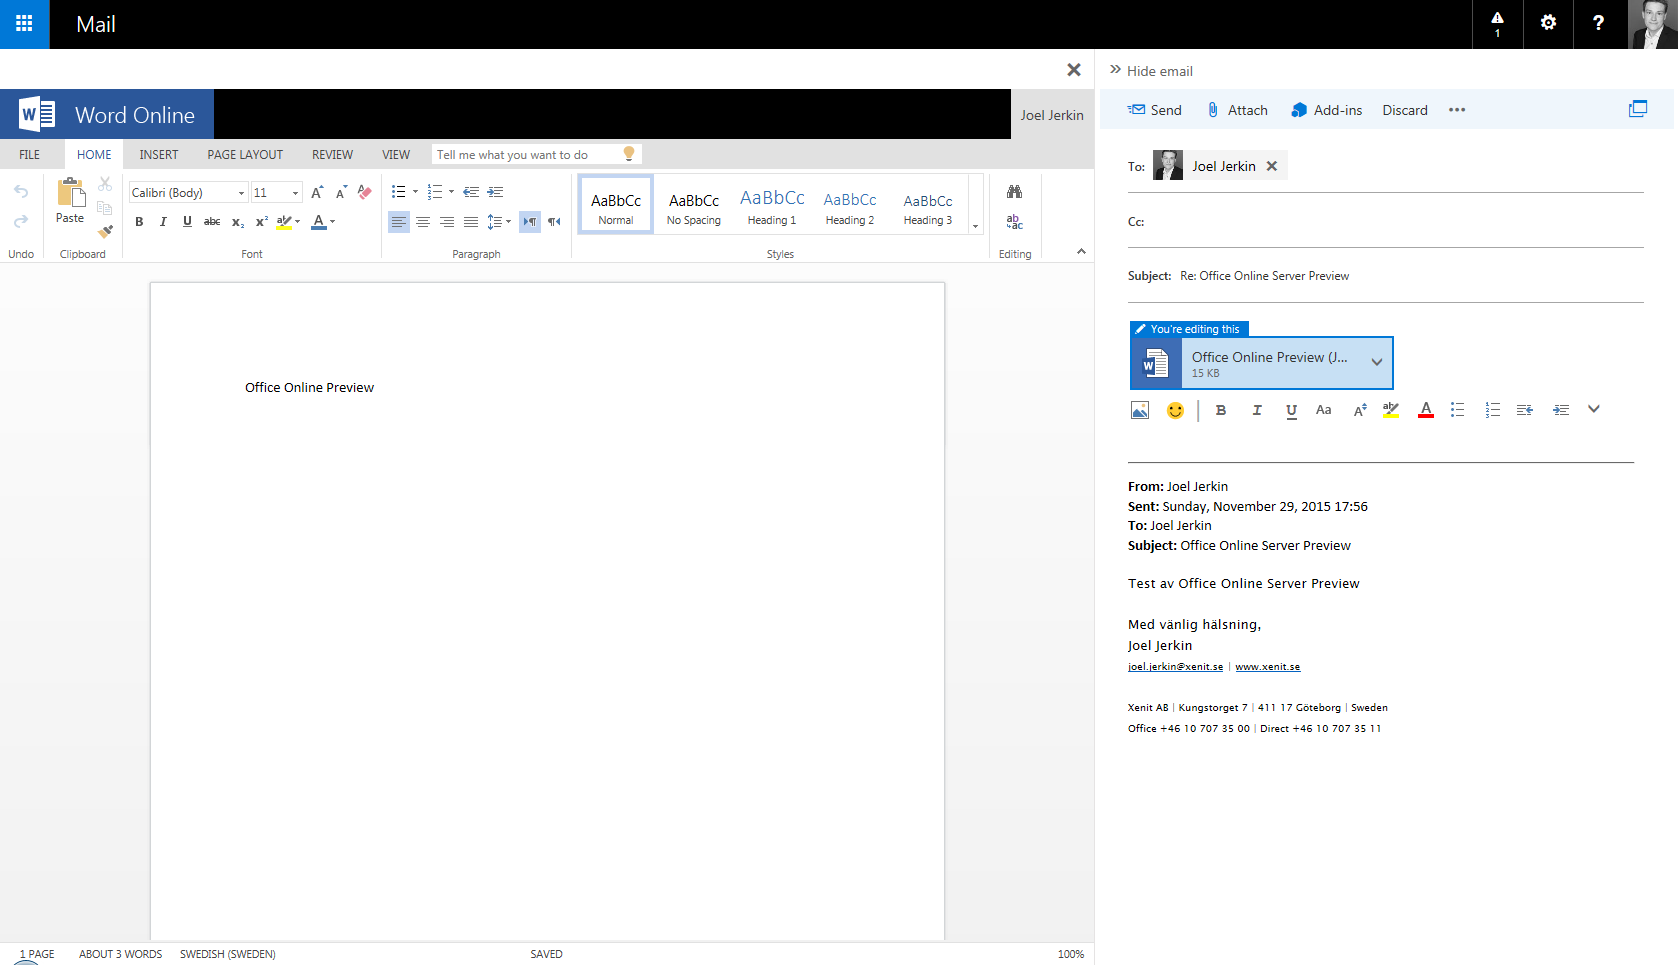This screenshot has width=1678, height=965.
Task: Expand bullets dropdown arrow in Word
Action: click(x=415, y=192)
